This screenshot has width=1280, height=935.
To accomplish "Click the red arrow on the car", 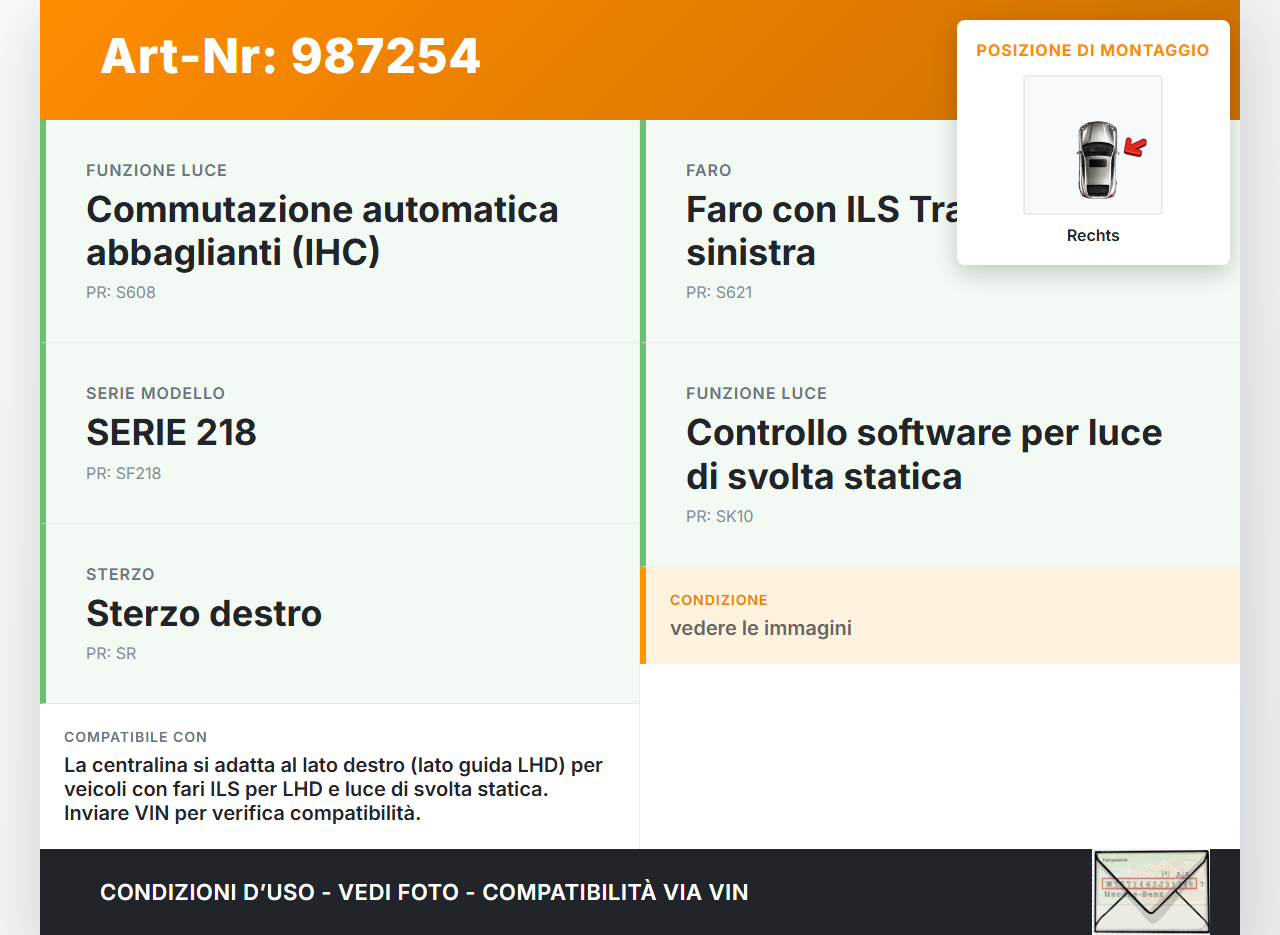I will (1135, 148).
